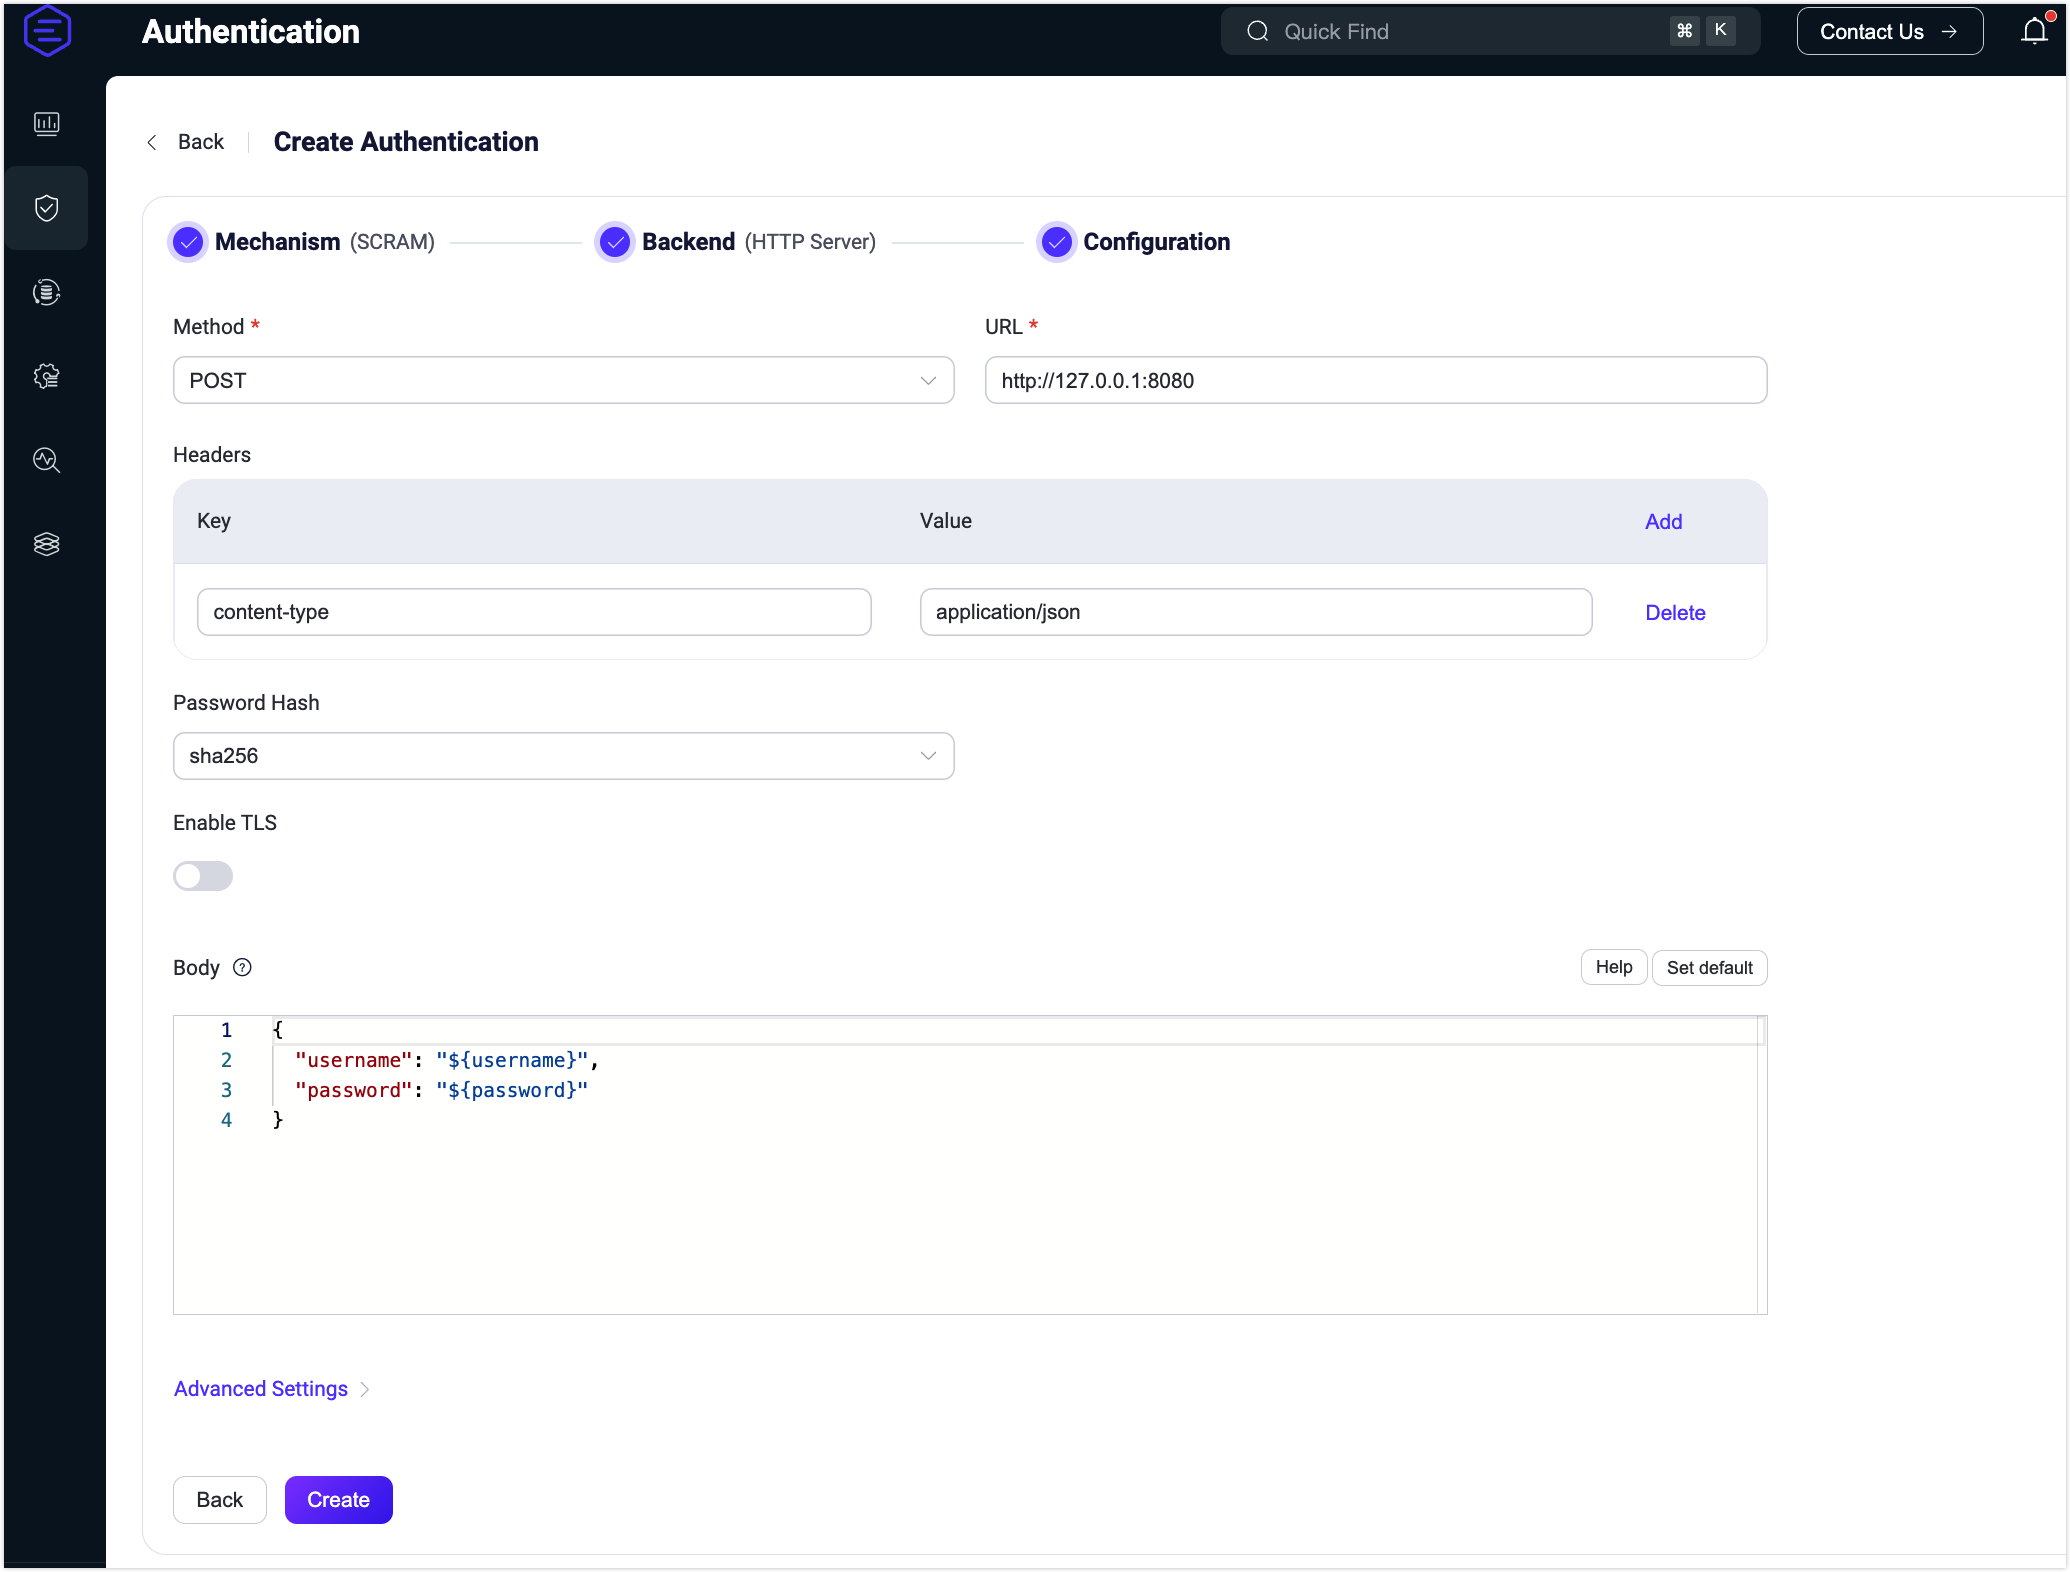Image resolution: width=2070 pixels, height=1572 pixels.
Task: Click the analytics chart icon in sidebar
Action: click(45, 122)
